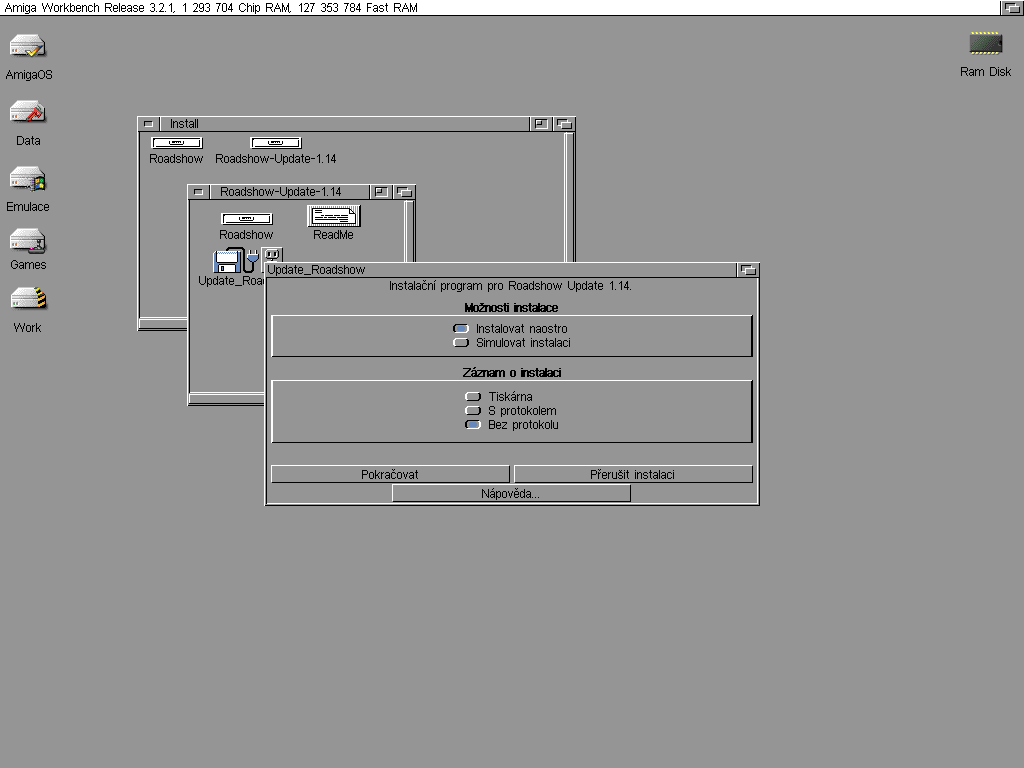Screen dimensions: 1024x768
Task: Select the 'Simulovat instalaci' option
Action: pos(461,343)
